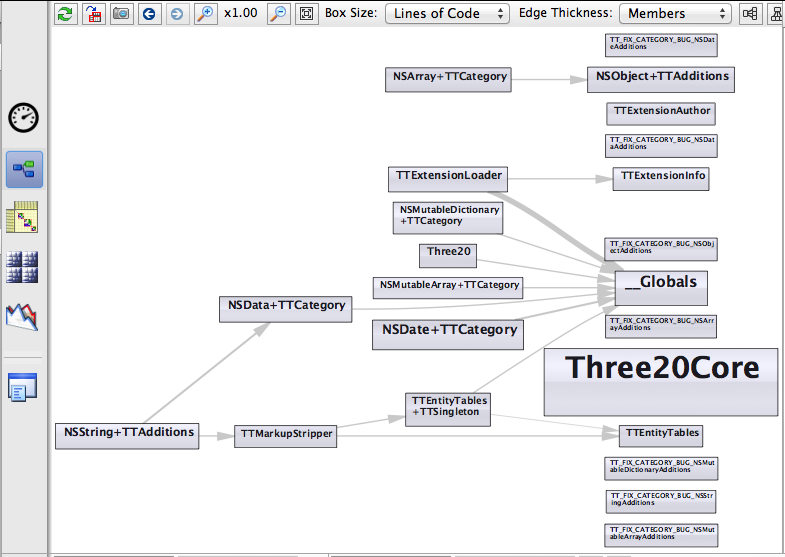Select the __Globals node
Viewport: 785px width, 557px height.
tap(661, 288)
